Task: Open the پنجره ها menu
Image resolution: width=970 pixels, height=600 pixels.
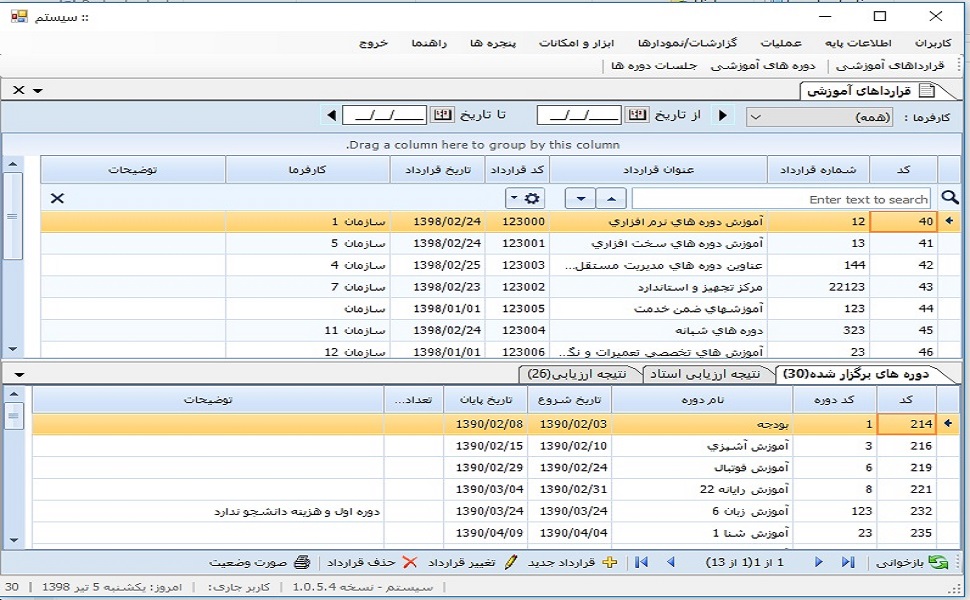Action: click(x=492, y=43)
